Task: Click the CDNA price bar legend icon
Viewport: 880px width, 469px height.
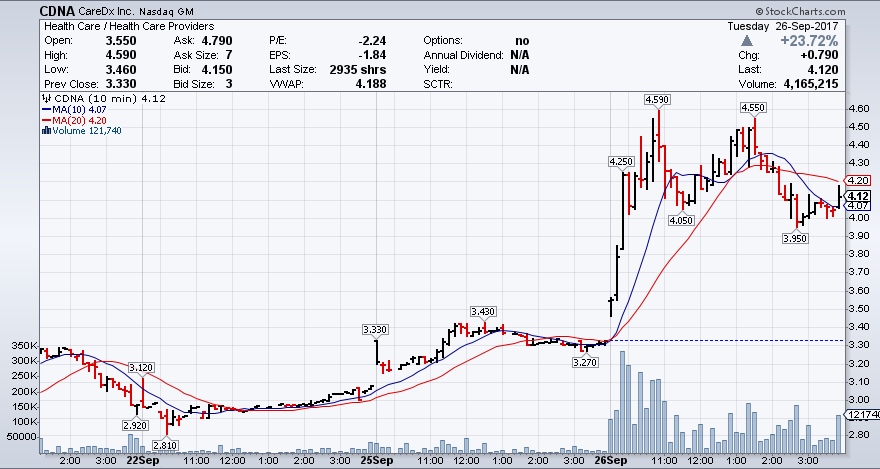Action: 44,98
